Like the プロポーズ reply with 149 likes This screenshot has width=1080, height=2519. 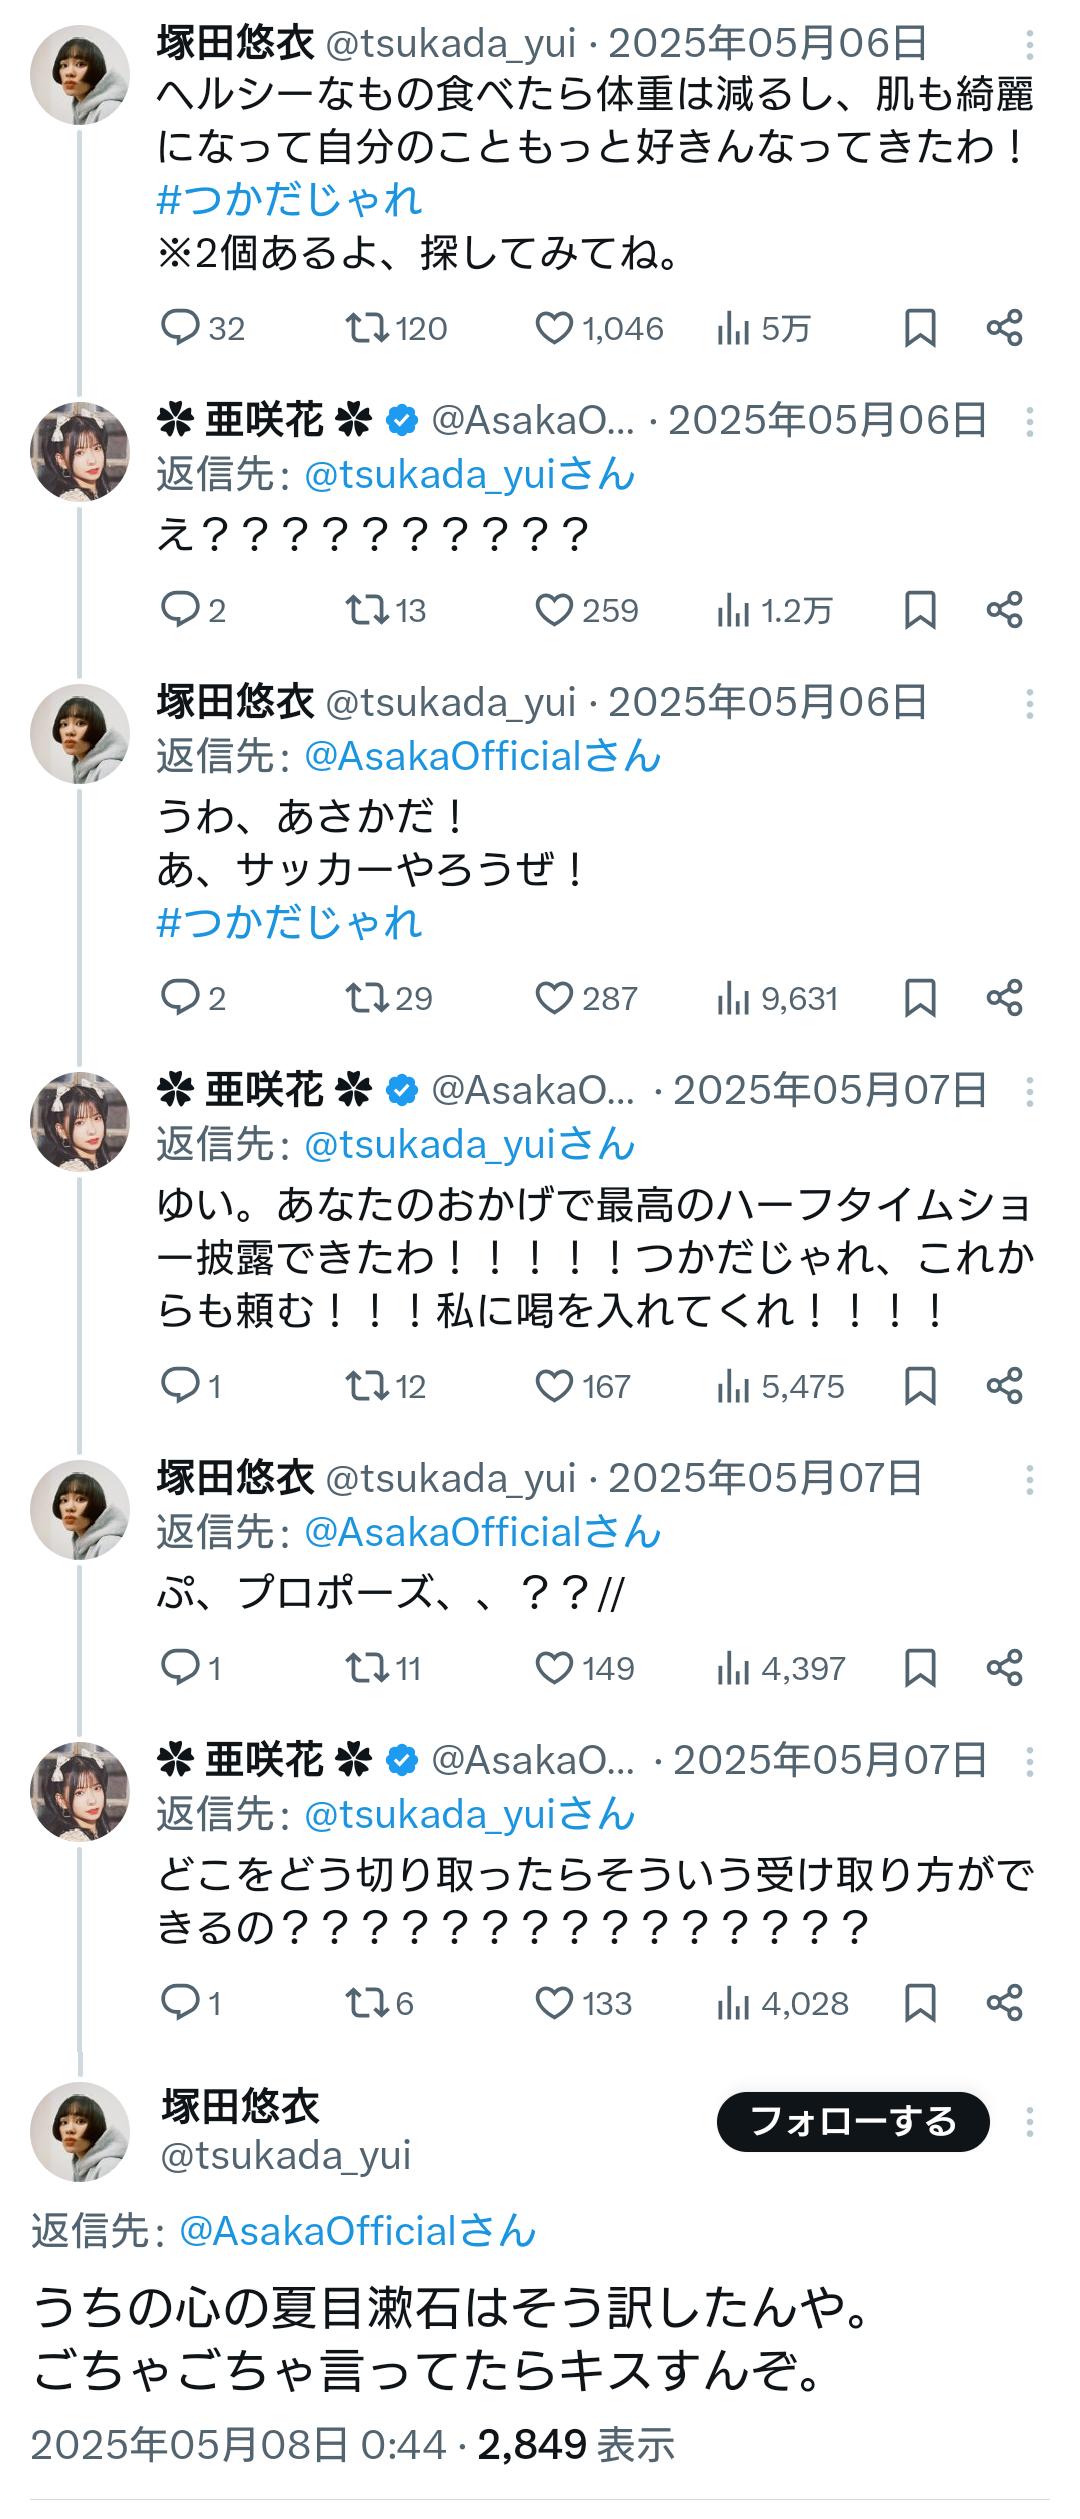(555, 1668)
